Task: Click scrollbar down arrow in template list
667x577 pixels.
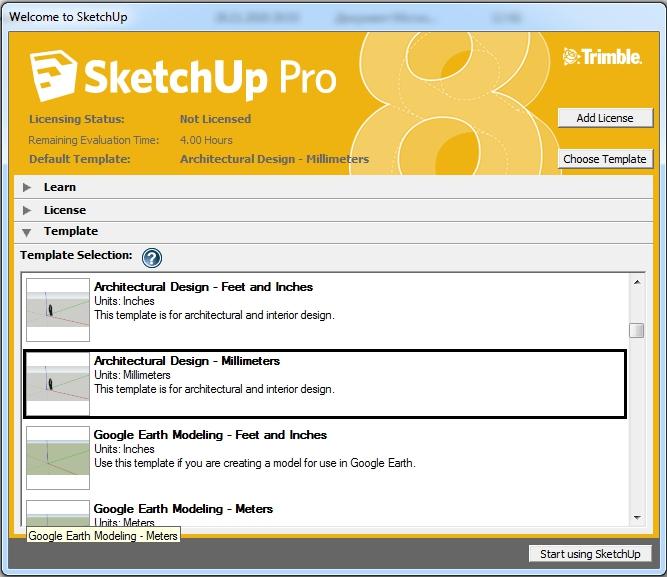Action: click(637, 518)
